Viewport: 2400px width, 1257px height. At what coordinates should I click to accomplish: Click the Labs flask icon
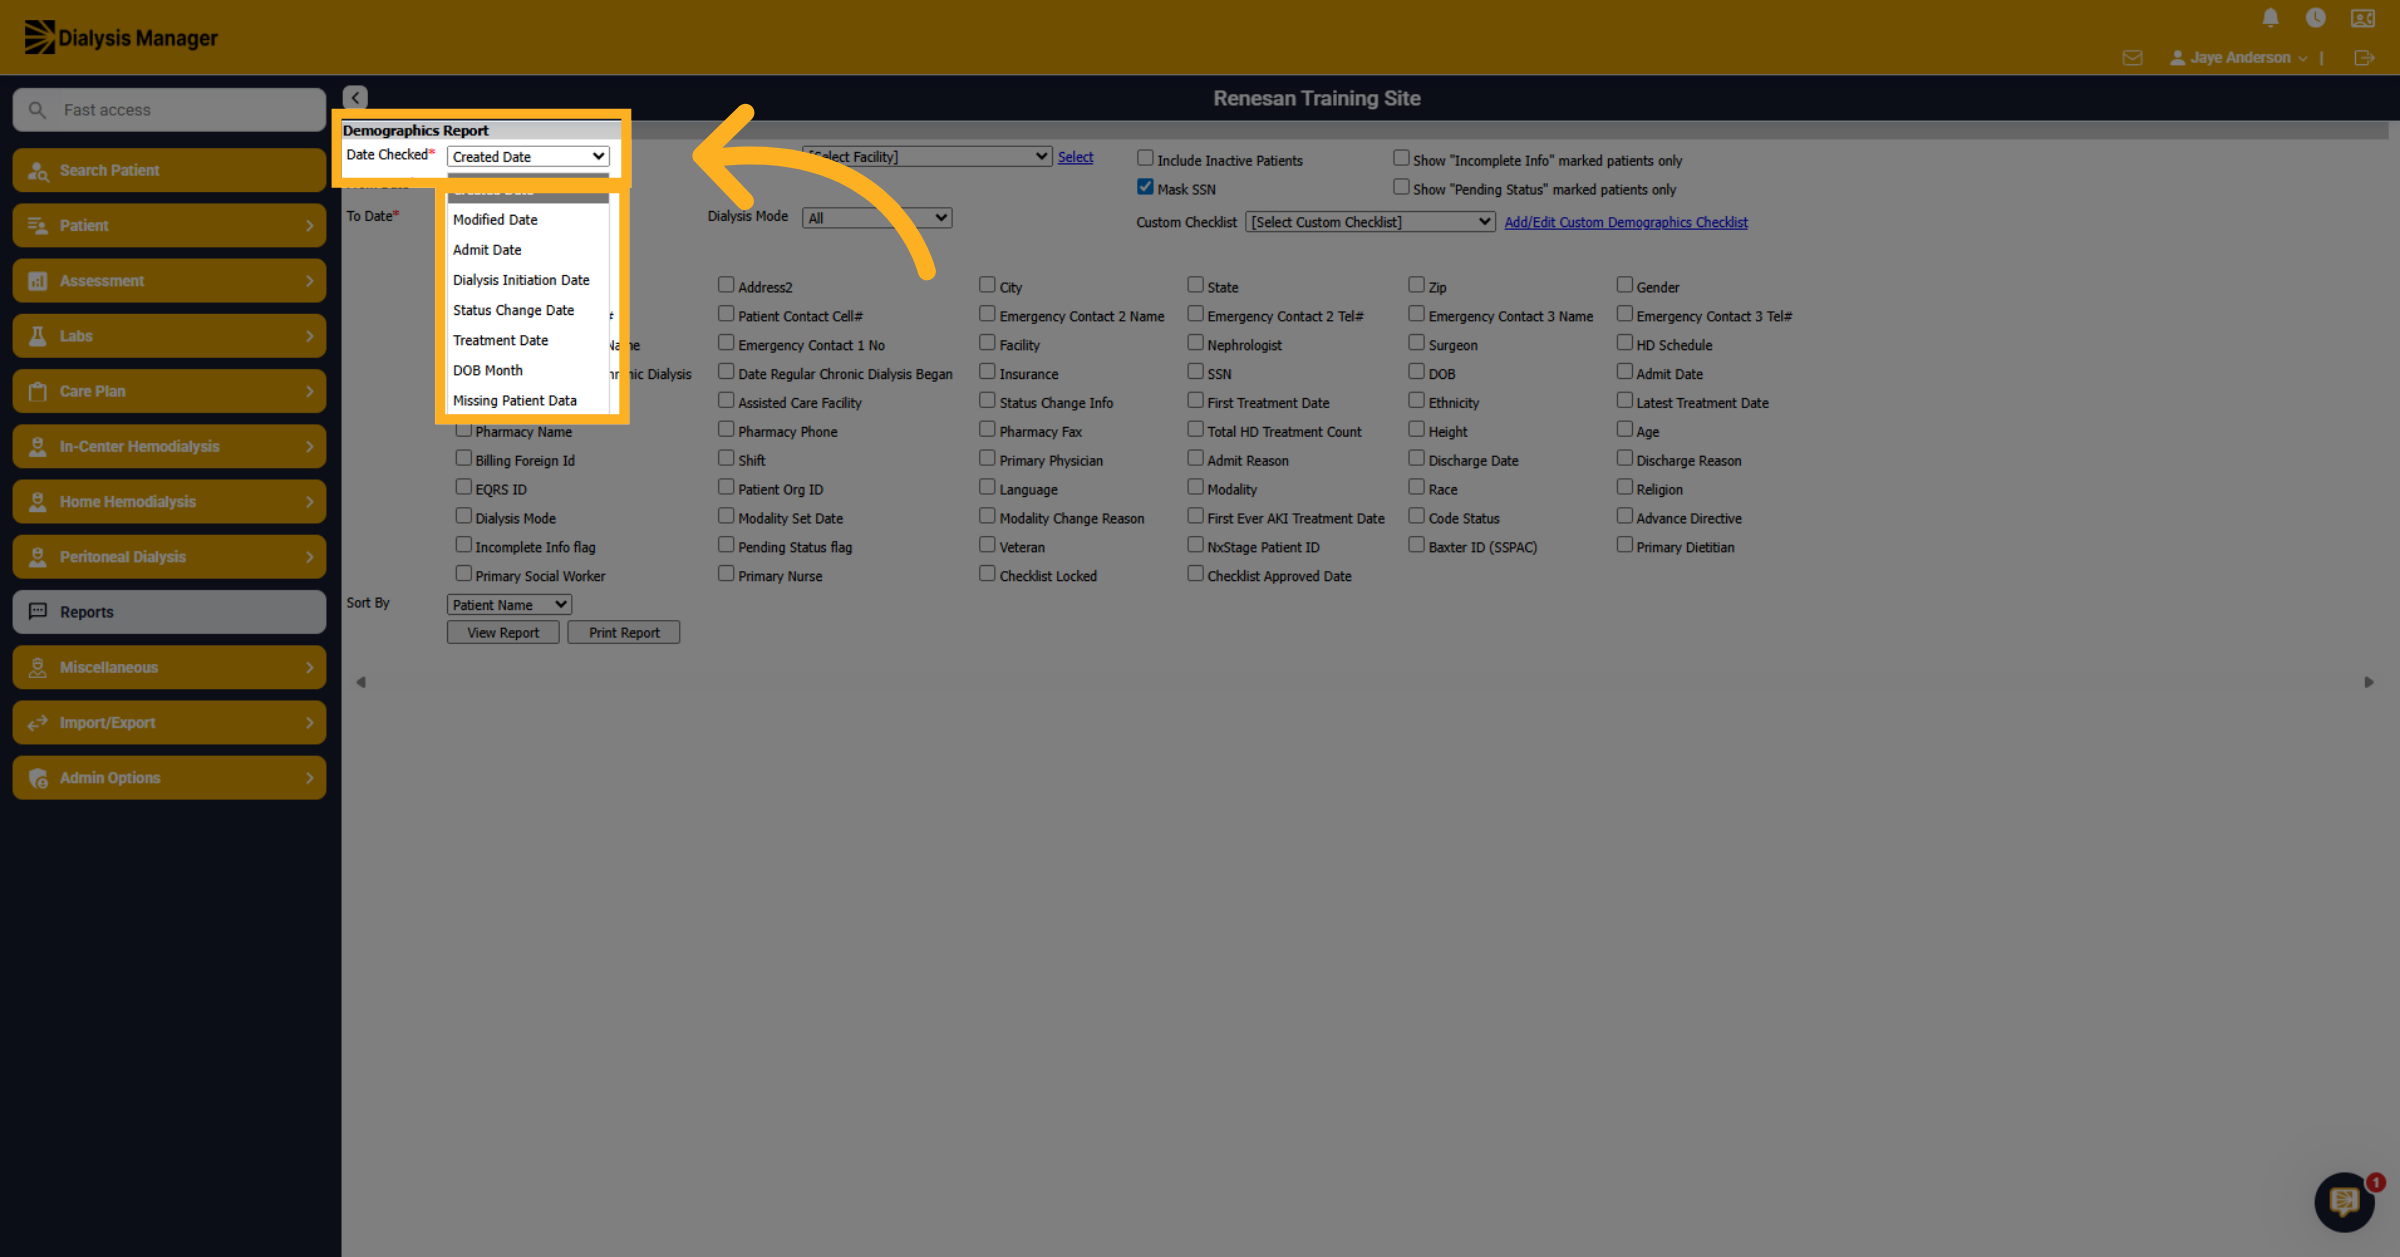click(38, 336)
